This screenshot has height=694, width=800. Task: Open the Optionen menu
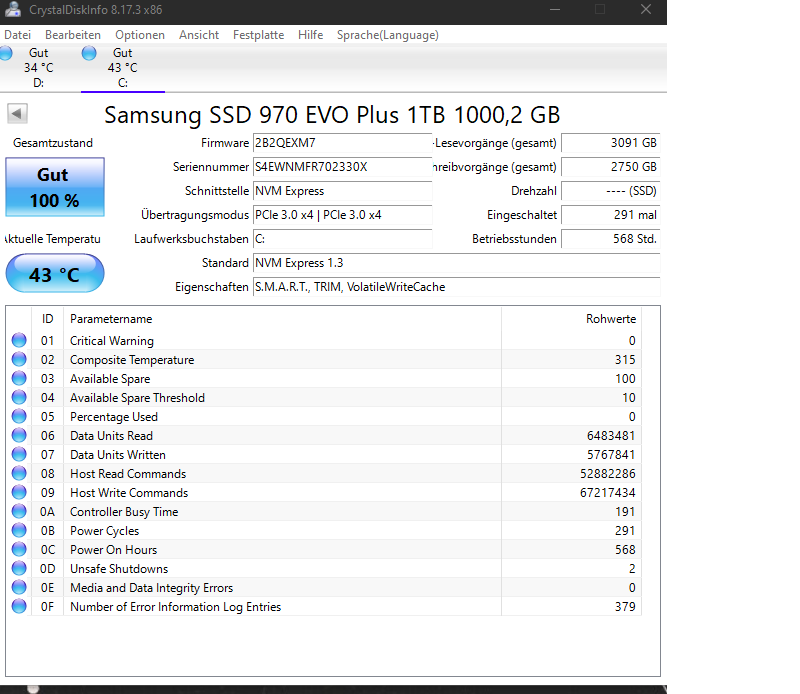tap(140, 34)
